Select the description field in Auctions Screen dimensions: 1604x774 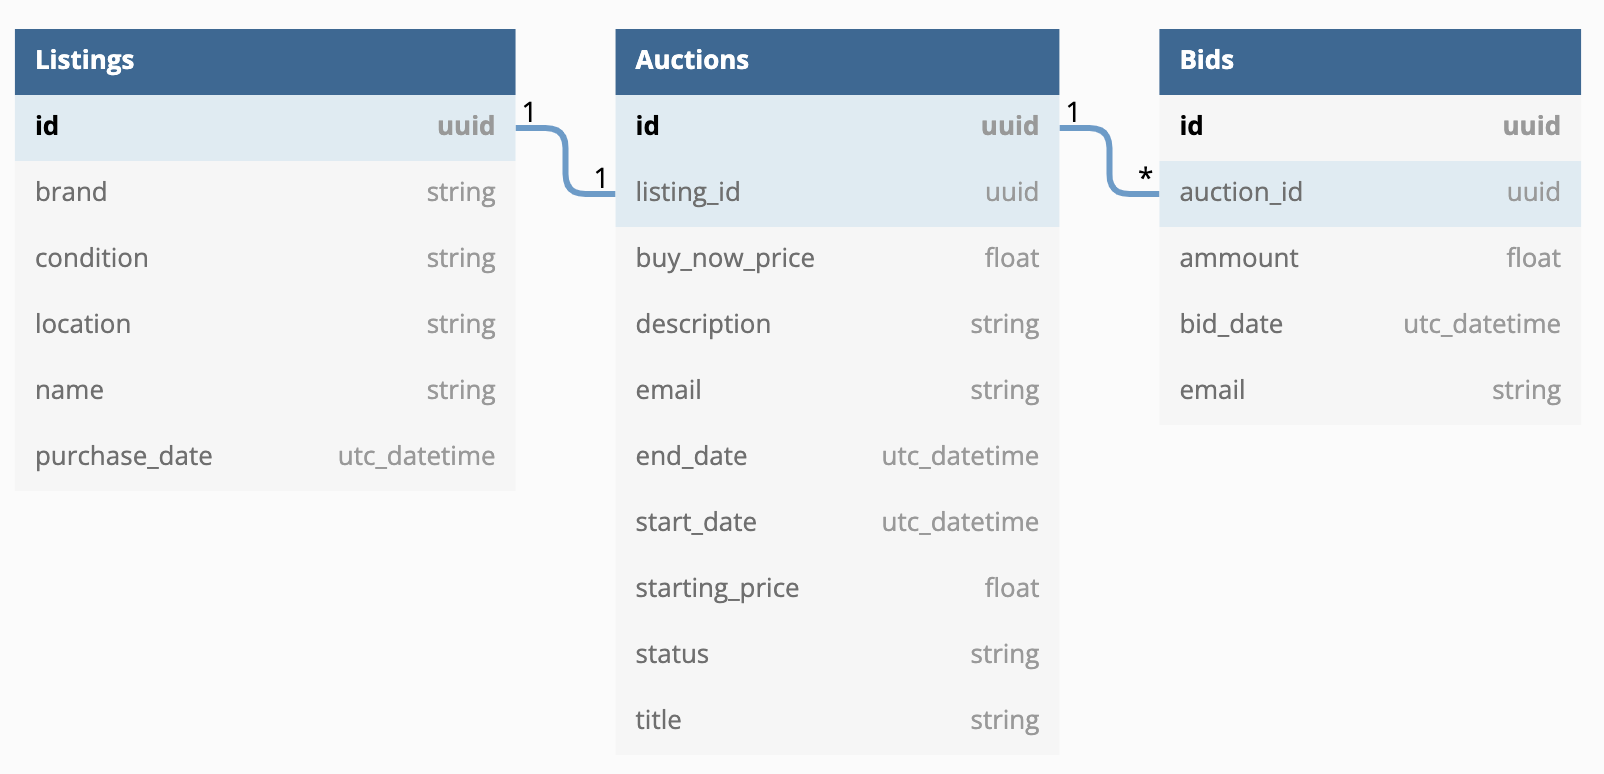point(837,325)
